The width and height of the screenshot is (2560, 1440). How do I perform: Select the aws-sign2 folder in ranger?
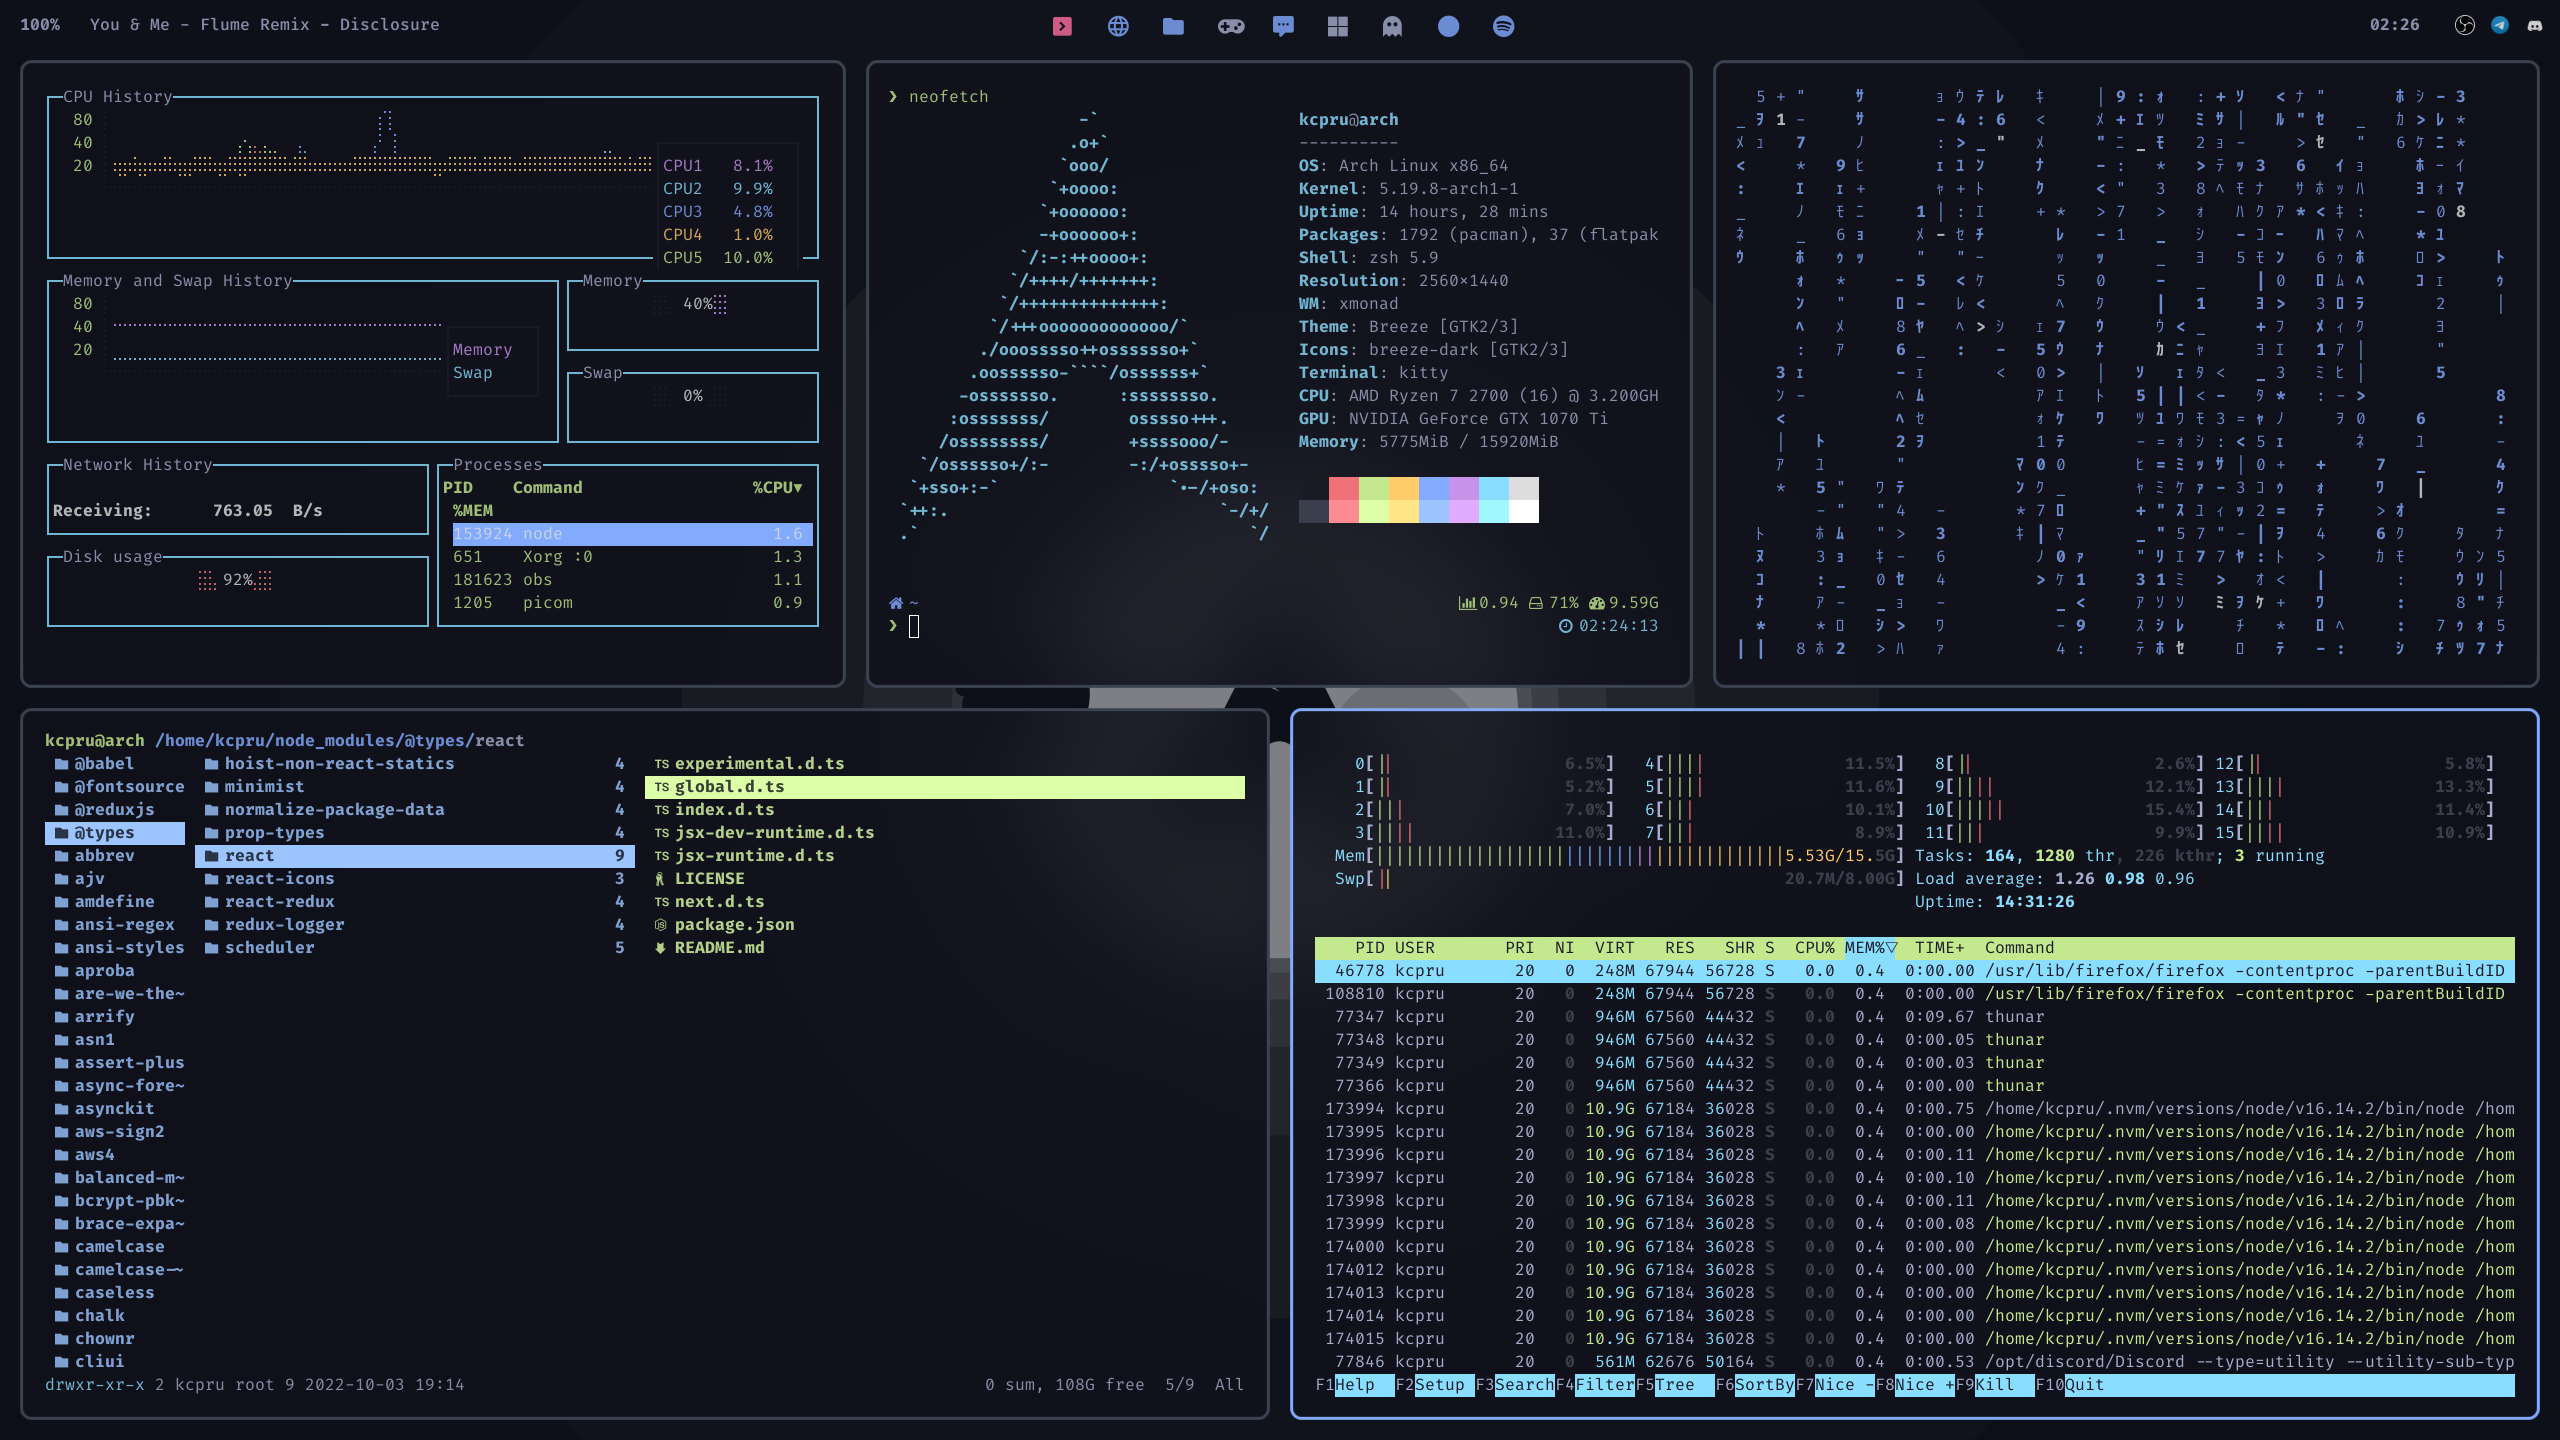119,1132
